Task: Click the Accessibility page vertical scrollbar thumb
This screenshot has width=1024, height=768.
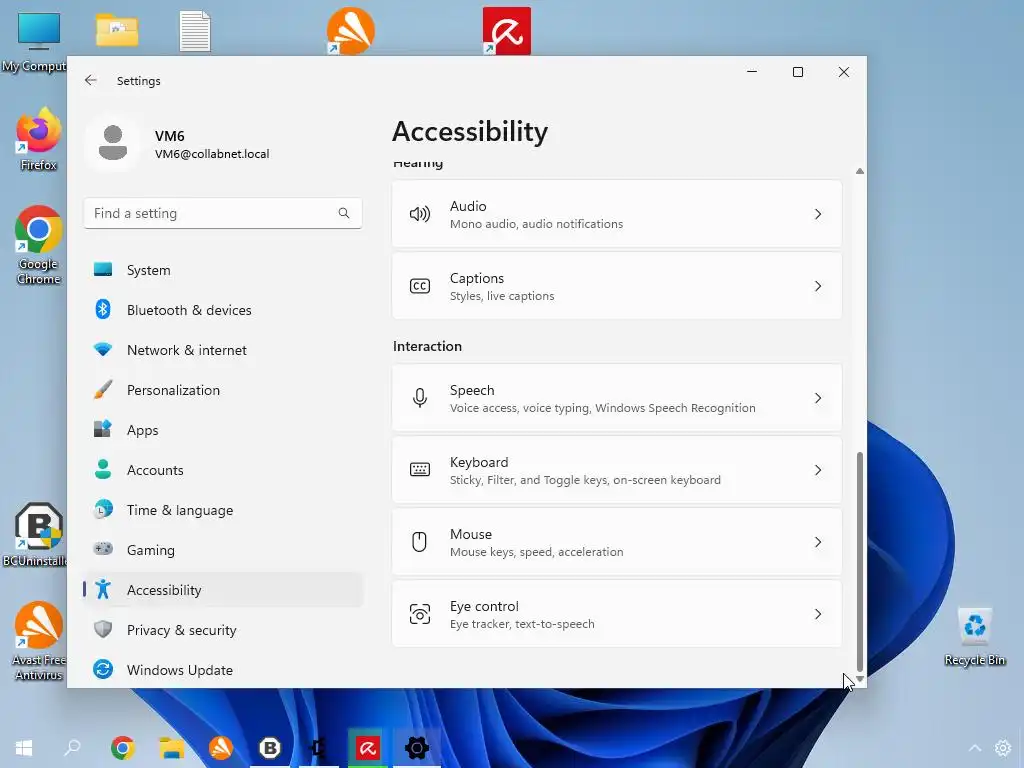Action: coord(859,562)
